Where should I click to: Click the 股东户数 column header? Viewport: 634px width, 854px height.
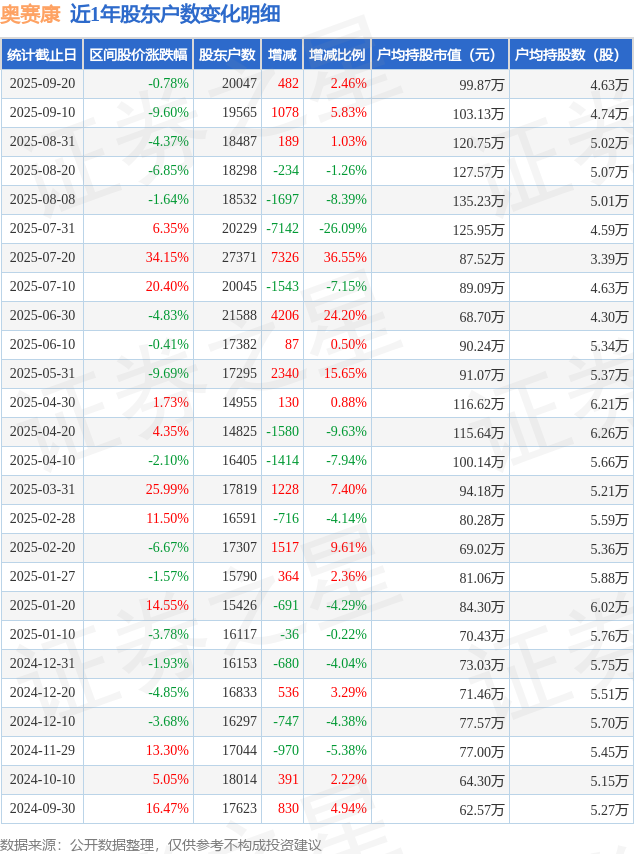coord(226,55)
